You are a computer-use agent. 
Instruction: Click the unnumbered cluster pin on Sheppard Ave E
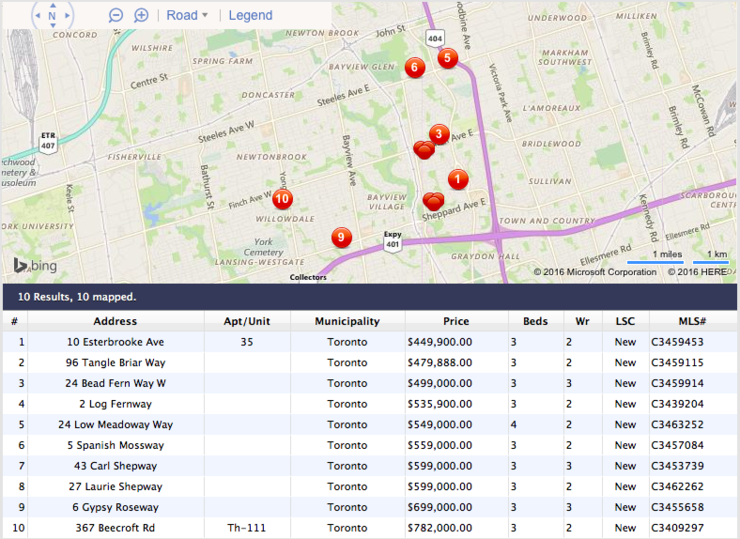(433, 201)
